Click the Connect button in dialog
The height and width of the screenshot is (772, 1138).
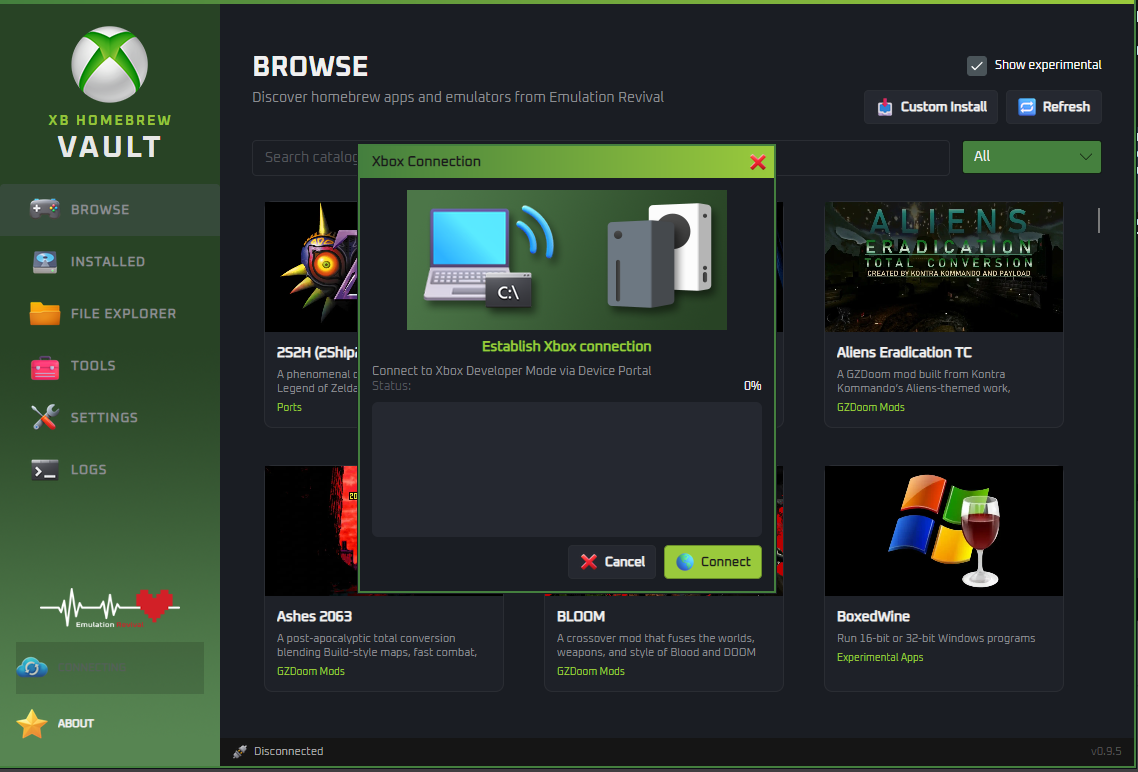coord(713,562)
